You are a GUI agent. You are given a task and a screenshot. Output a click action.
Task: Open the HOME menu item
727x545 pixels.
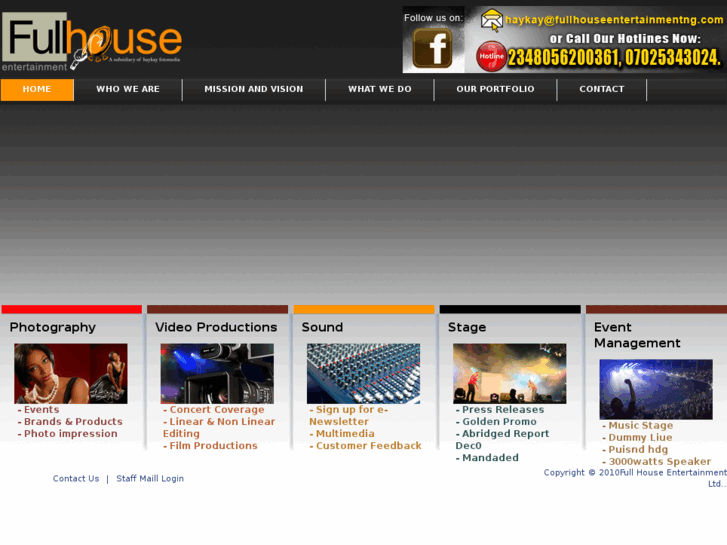pyautogui.click(x=37, y=89)
